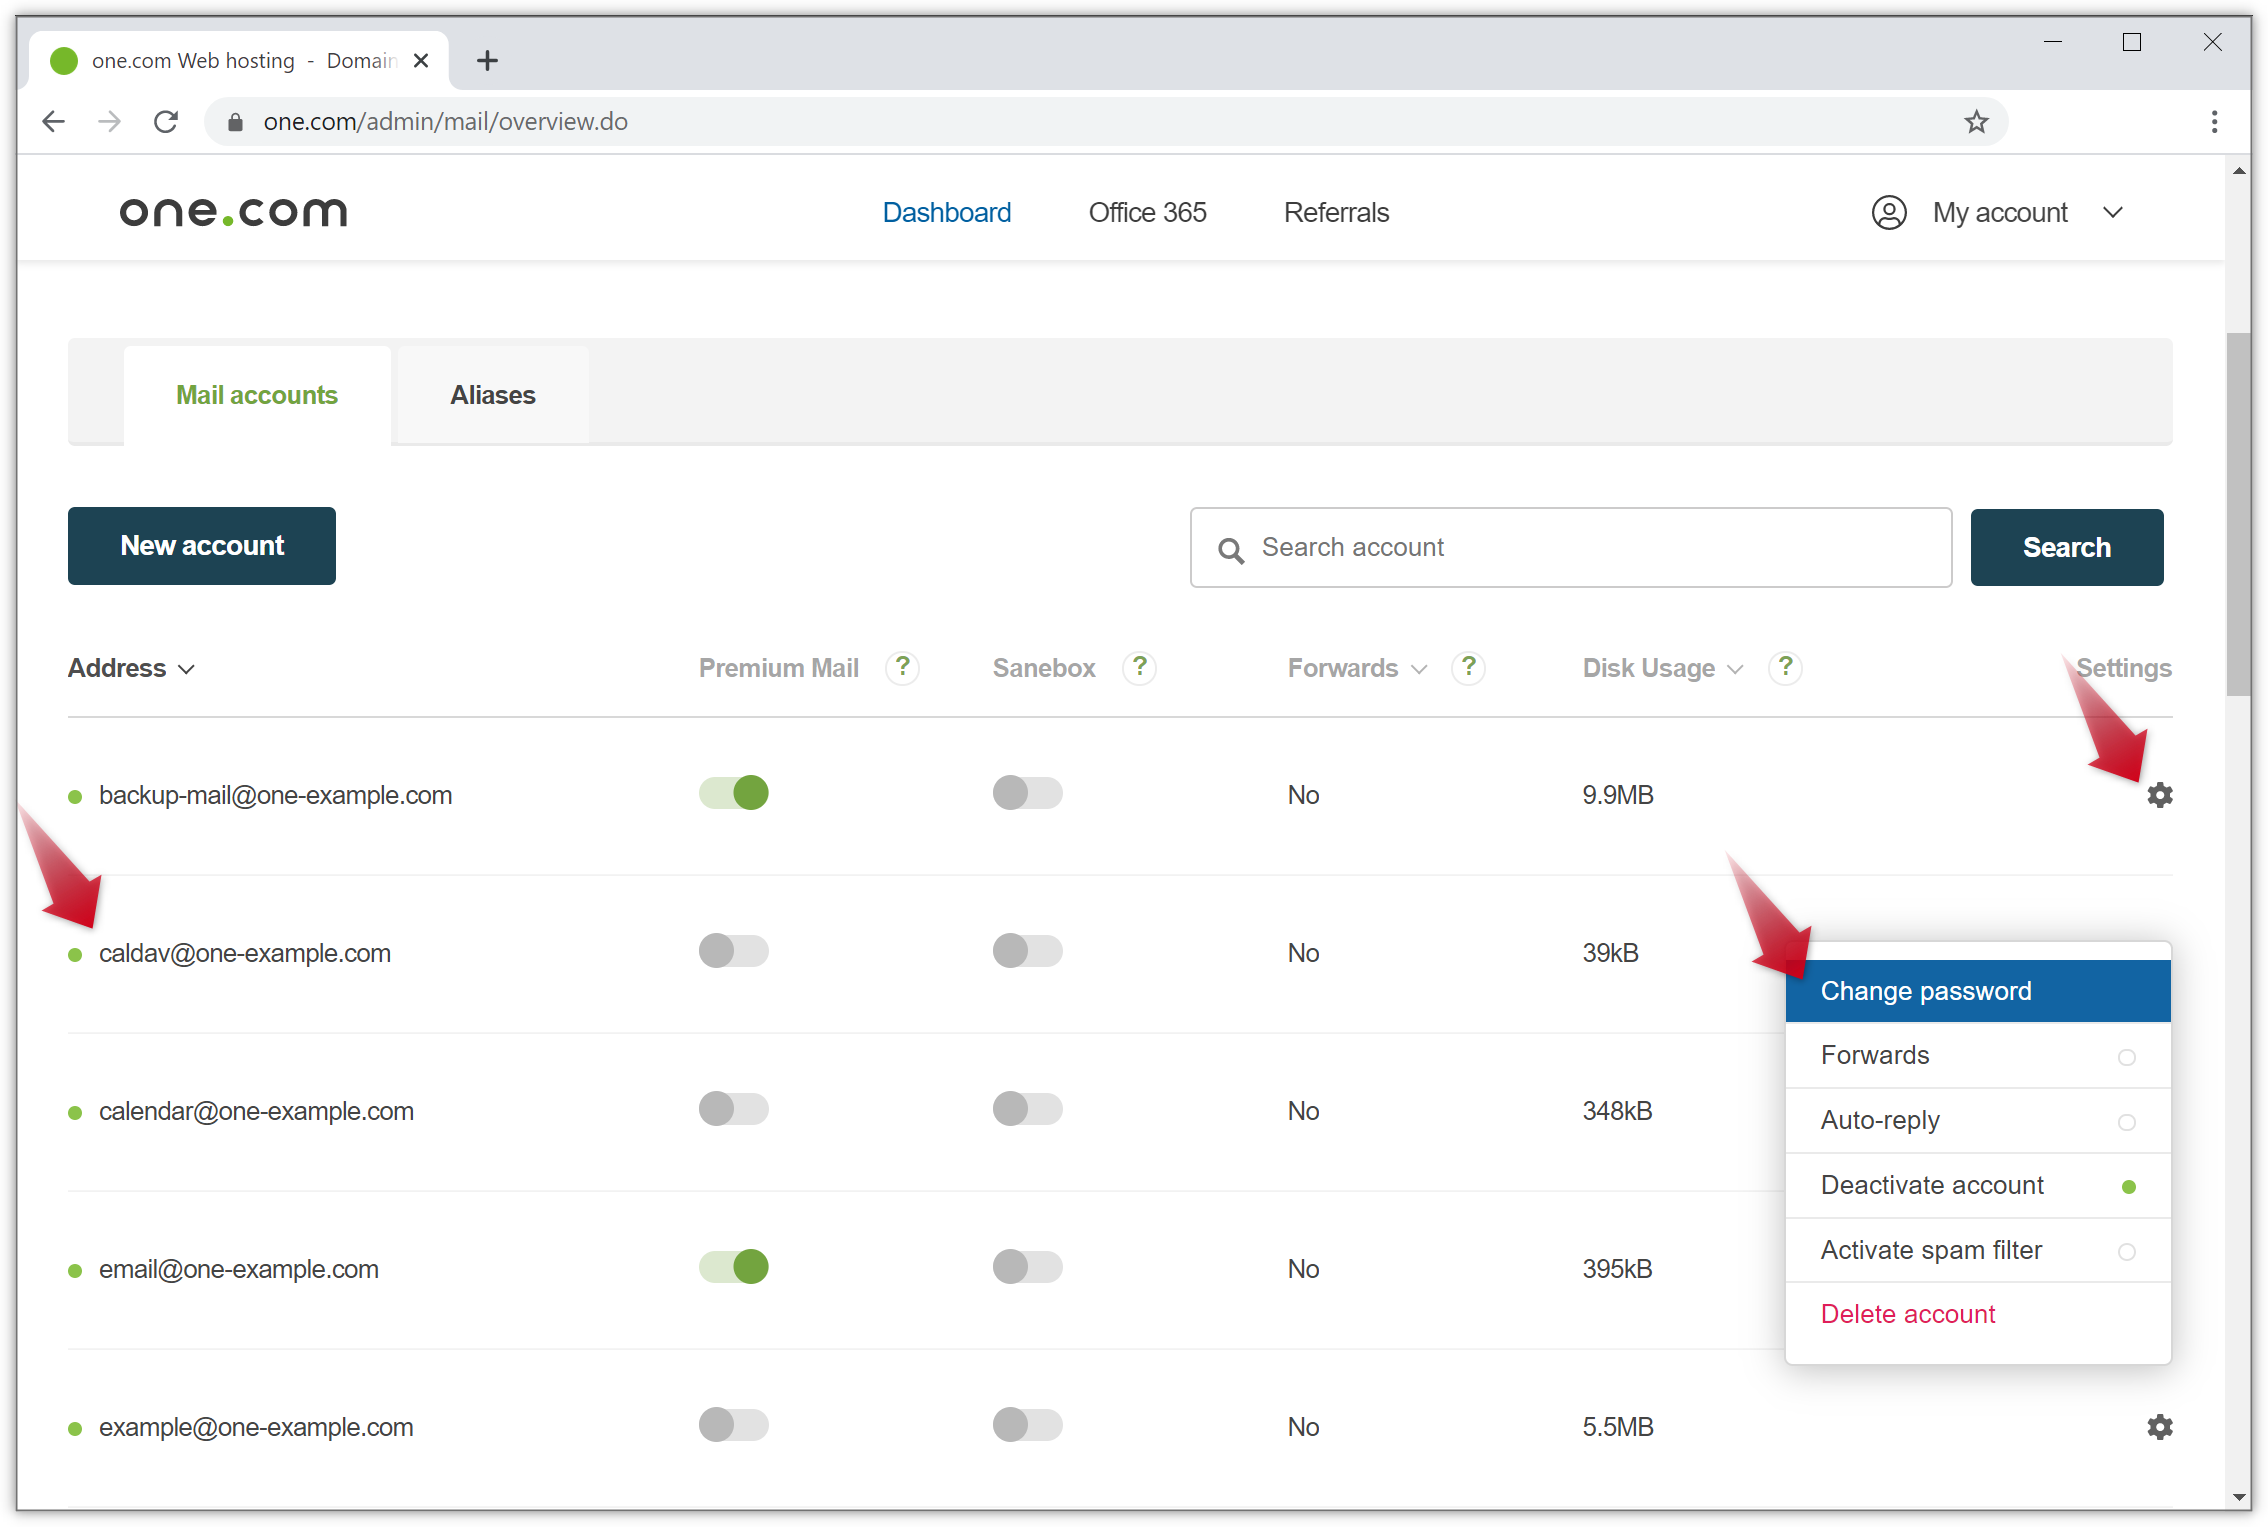2268x1527 pixels.
Task: Toggle Sanebox switch for calendar account
Action: click(x=1026, y=1111)
